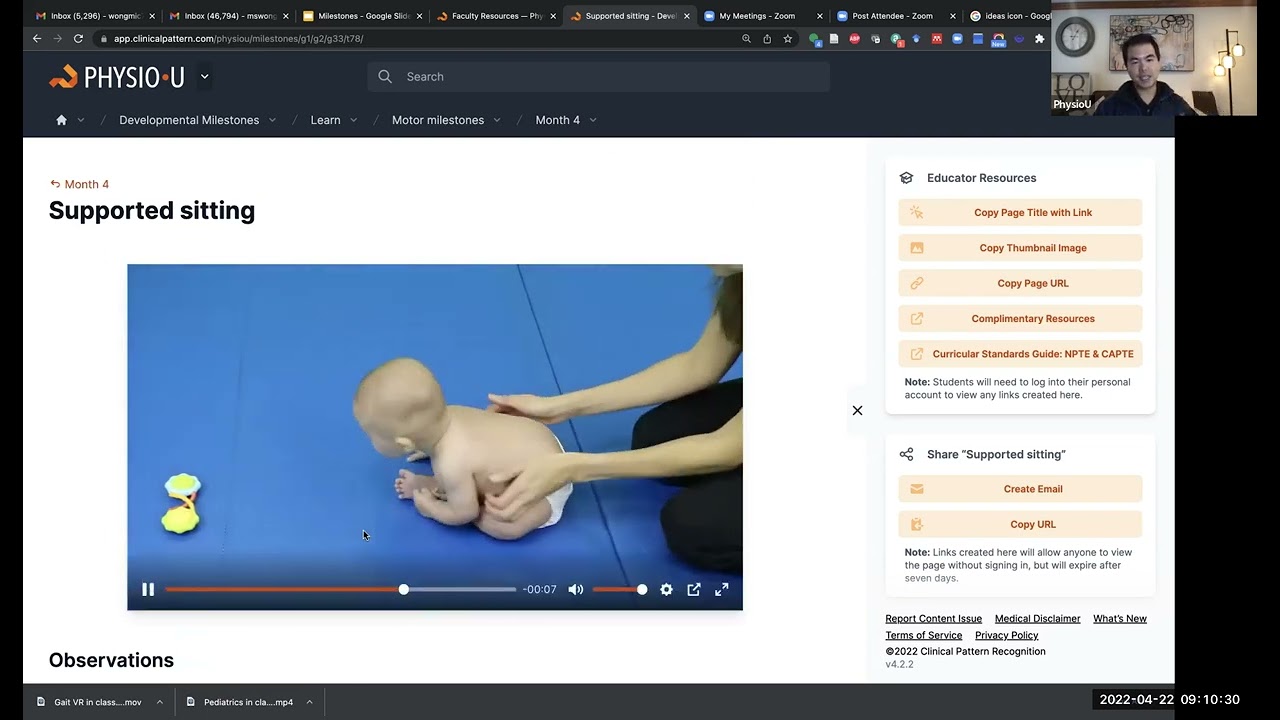This screenshot has width=1280, height=720.
Task: Open the Learn breadcrumb item
Action: tap(325, 120)
